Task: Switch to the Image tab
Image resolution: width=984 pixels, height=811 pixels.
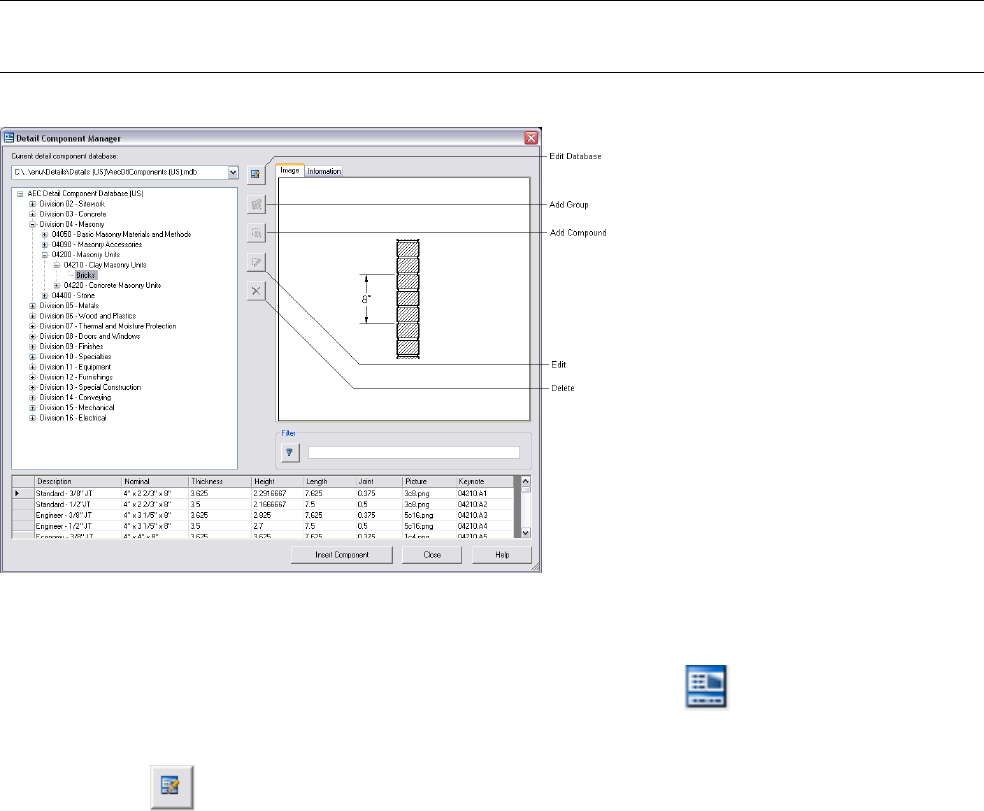Action: pos(290,171)
